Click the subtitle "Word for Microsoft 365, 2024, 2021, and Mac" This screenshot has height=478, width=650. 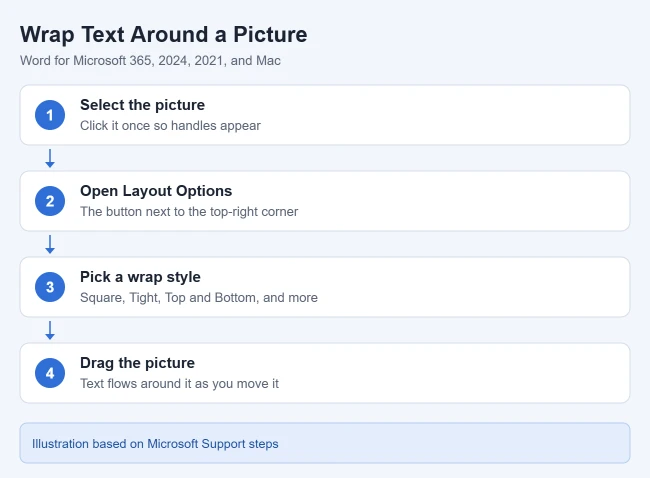pos(150,61)
